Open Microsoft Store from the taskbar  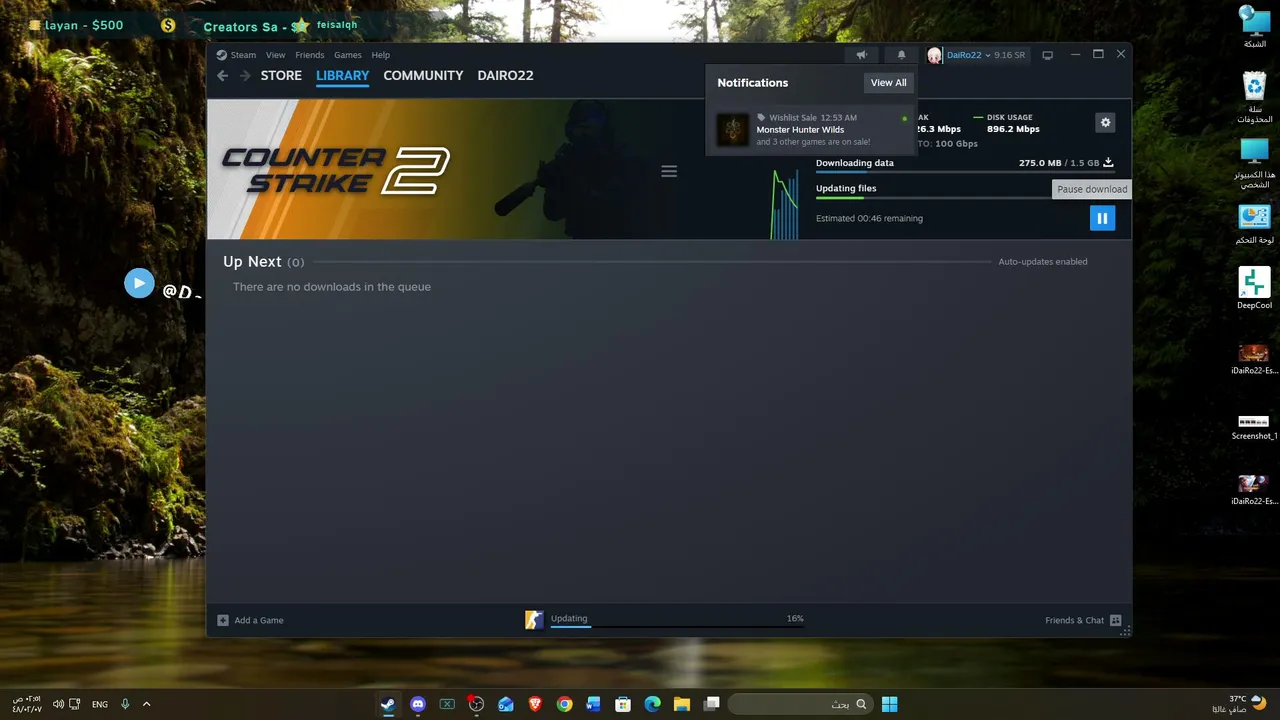click(623, 704)
